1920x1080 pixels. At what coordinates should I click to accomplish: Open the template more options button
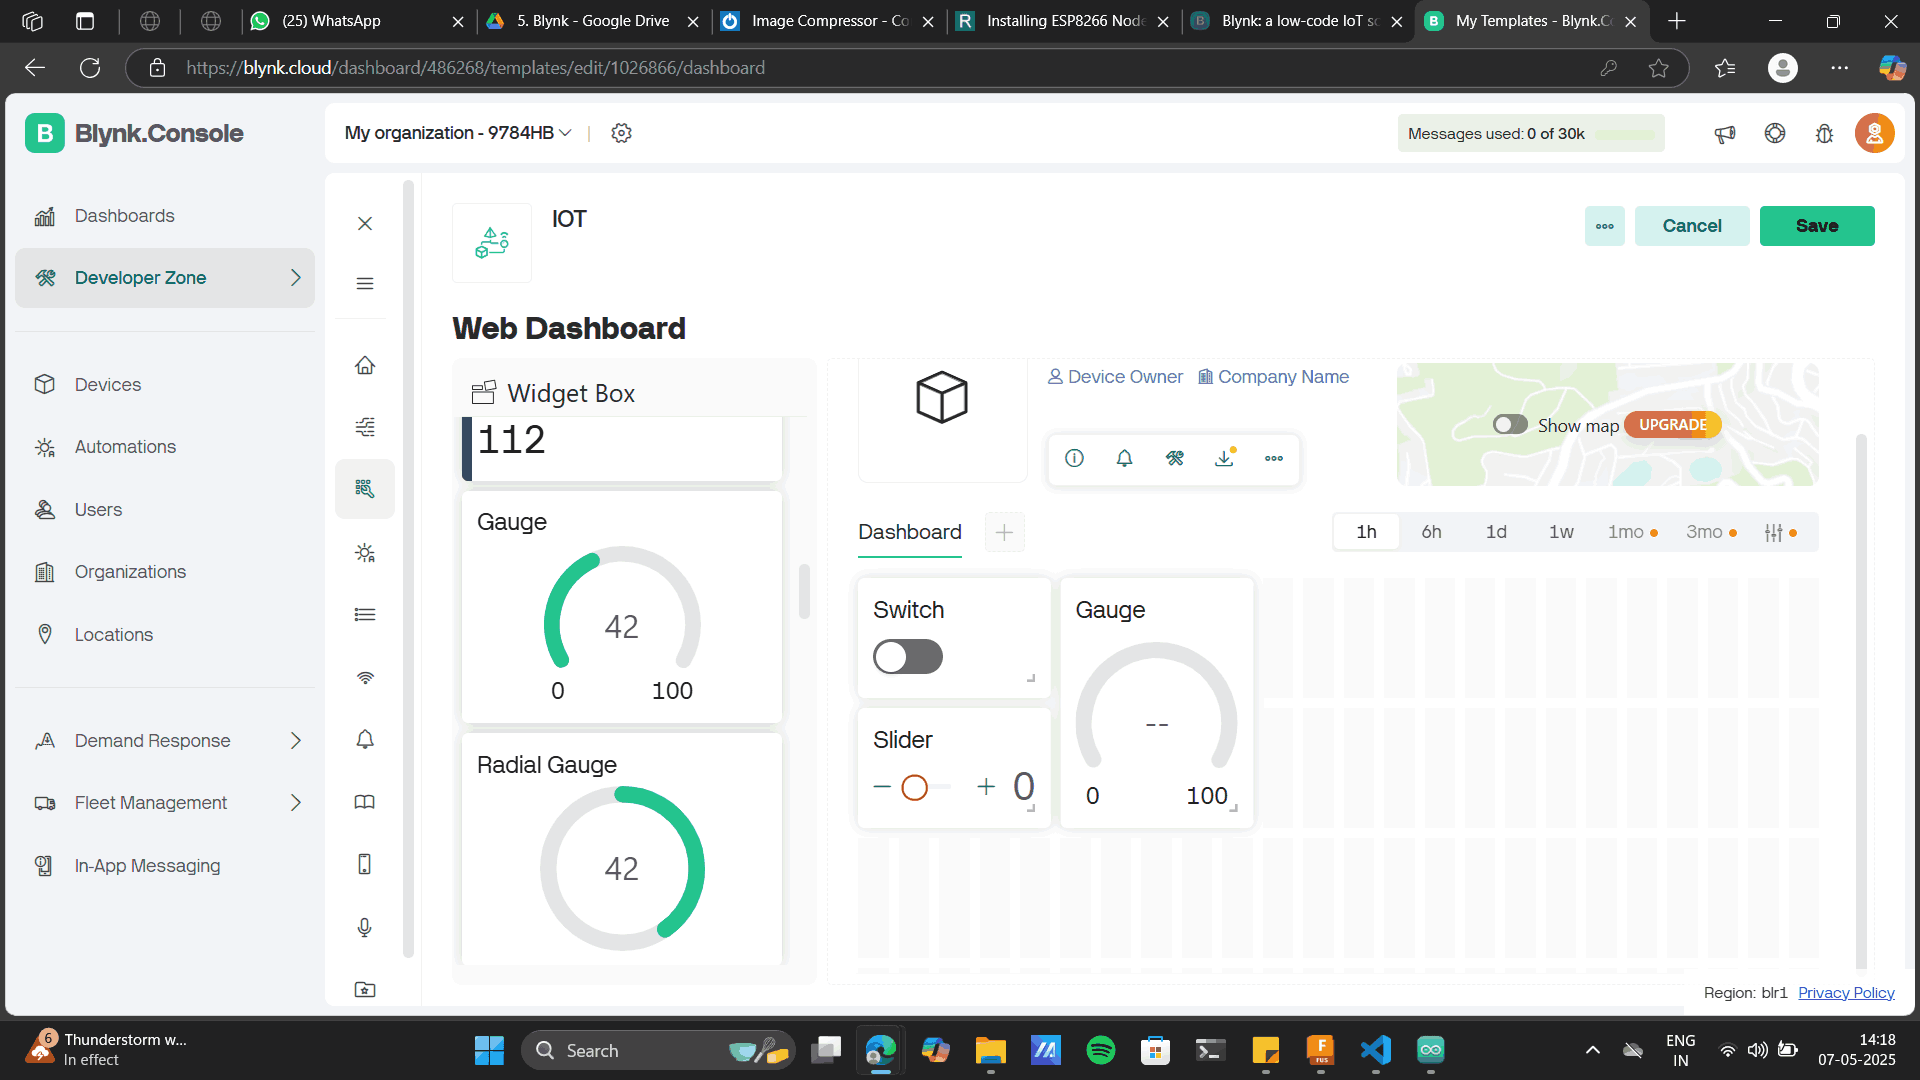click(1605, 226)
